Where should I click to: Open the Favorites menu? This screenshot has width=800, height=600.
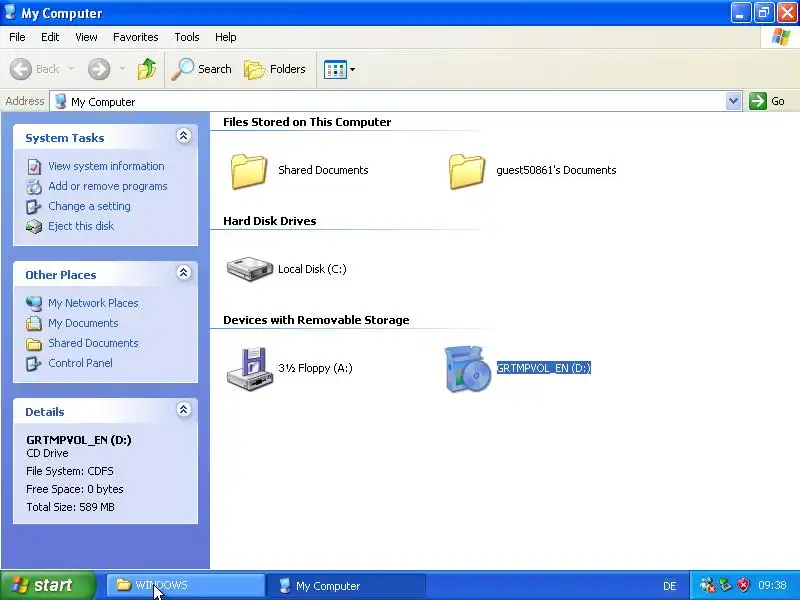point(136,37)
